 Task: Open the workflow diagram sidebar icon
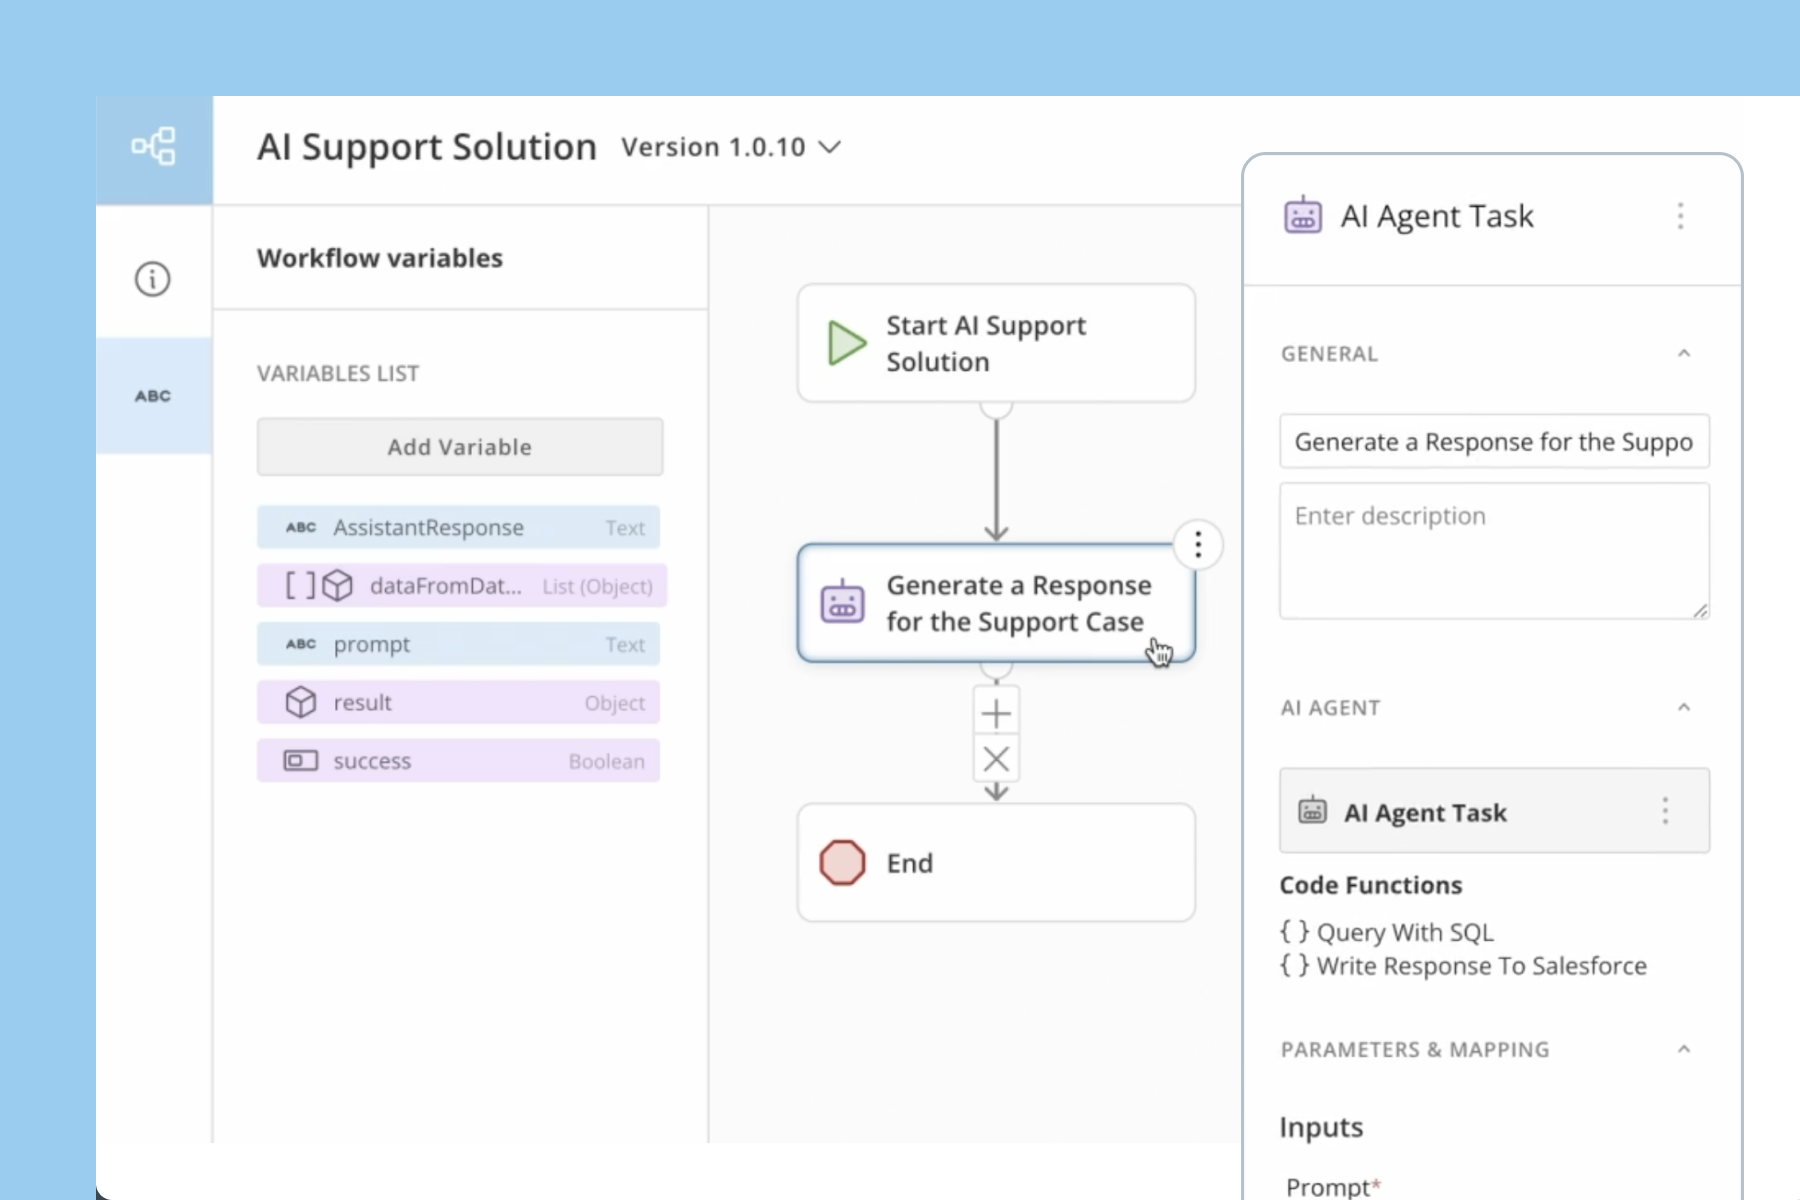pos(154,147)
